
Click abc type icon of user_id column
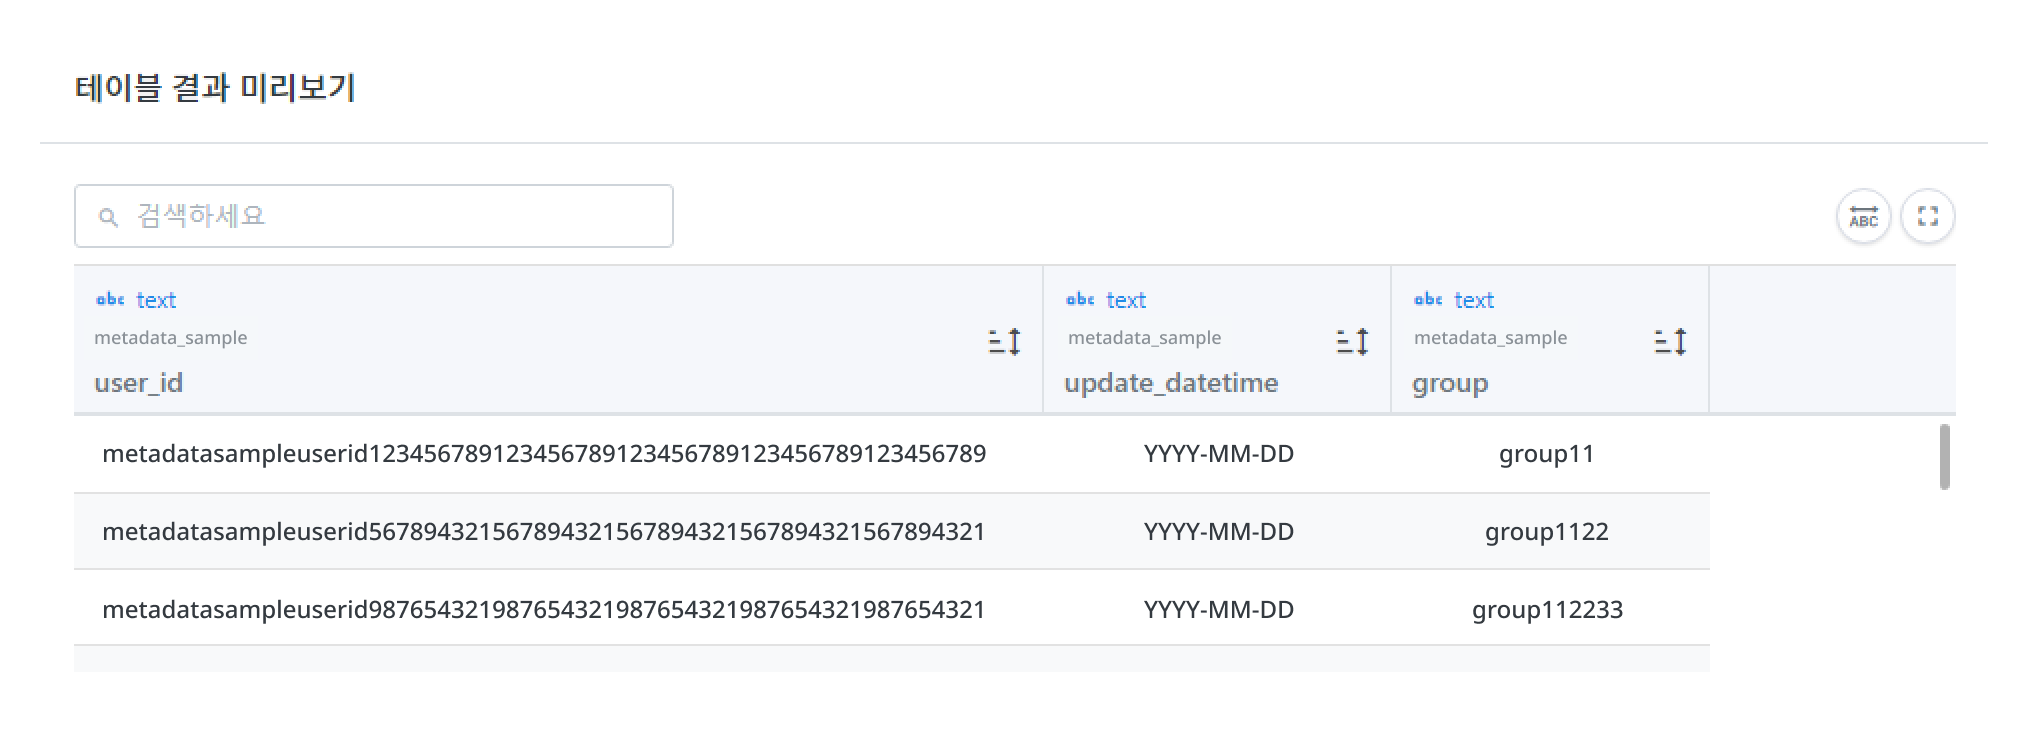(x=110, y=299)
